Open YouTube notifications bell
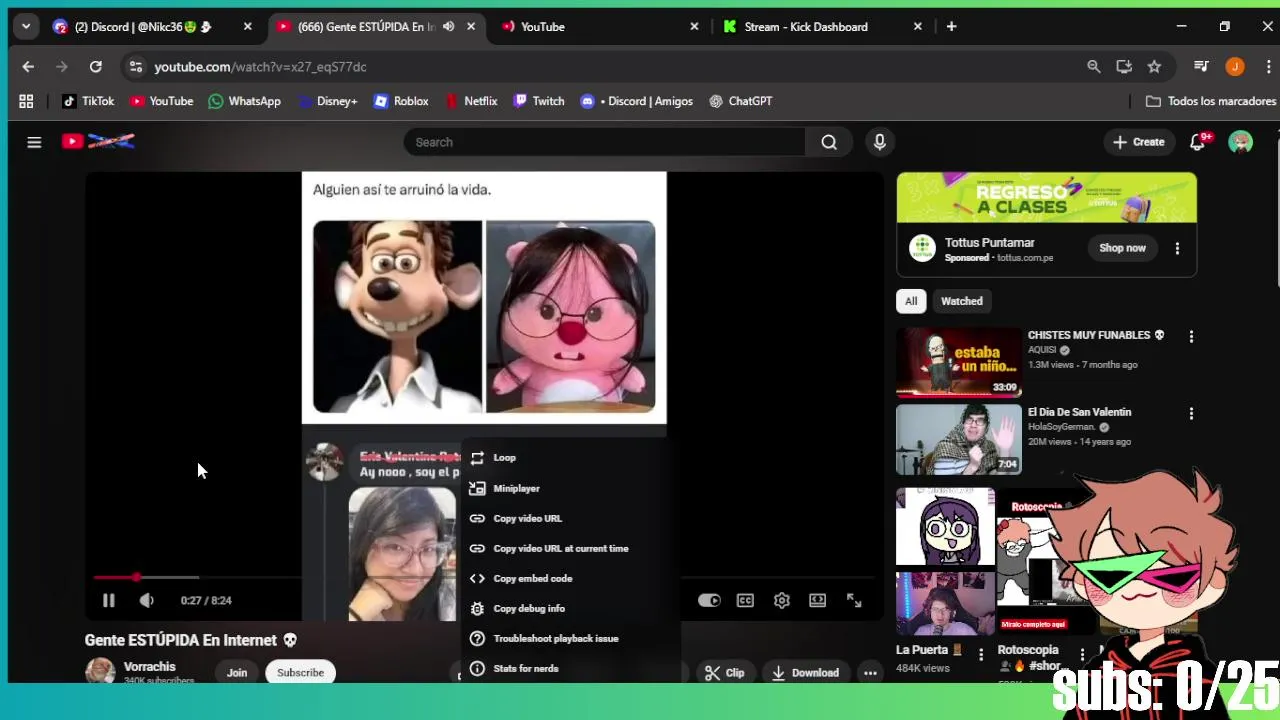The width and height of the screenshot is (1280, 720). point(1198,142)
